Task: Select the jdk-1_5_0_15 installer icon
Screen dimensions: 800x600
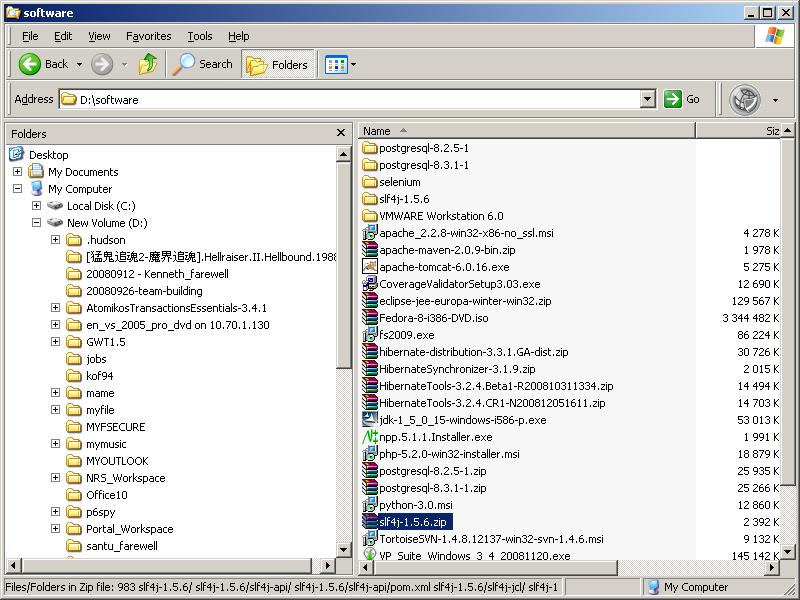Action: coord(369,420)
